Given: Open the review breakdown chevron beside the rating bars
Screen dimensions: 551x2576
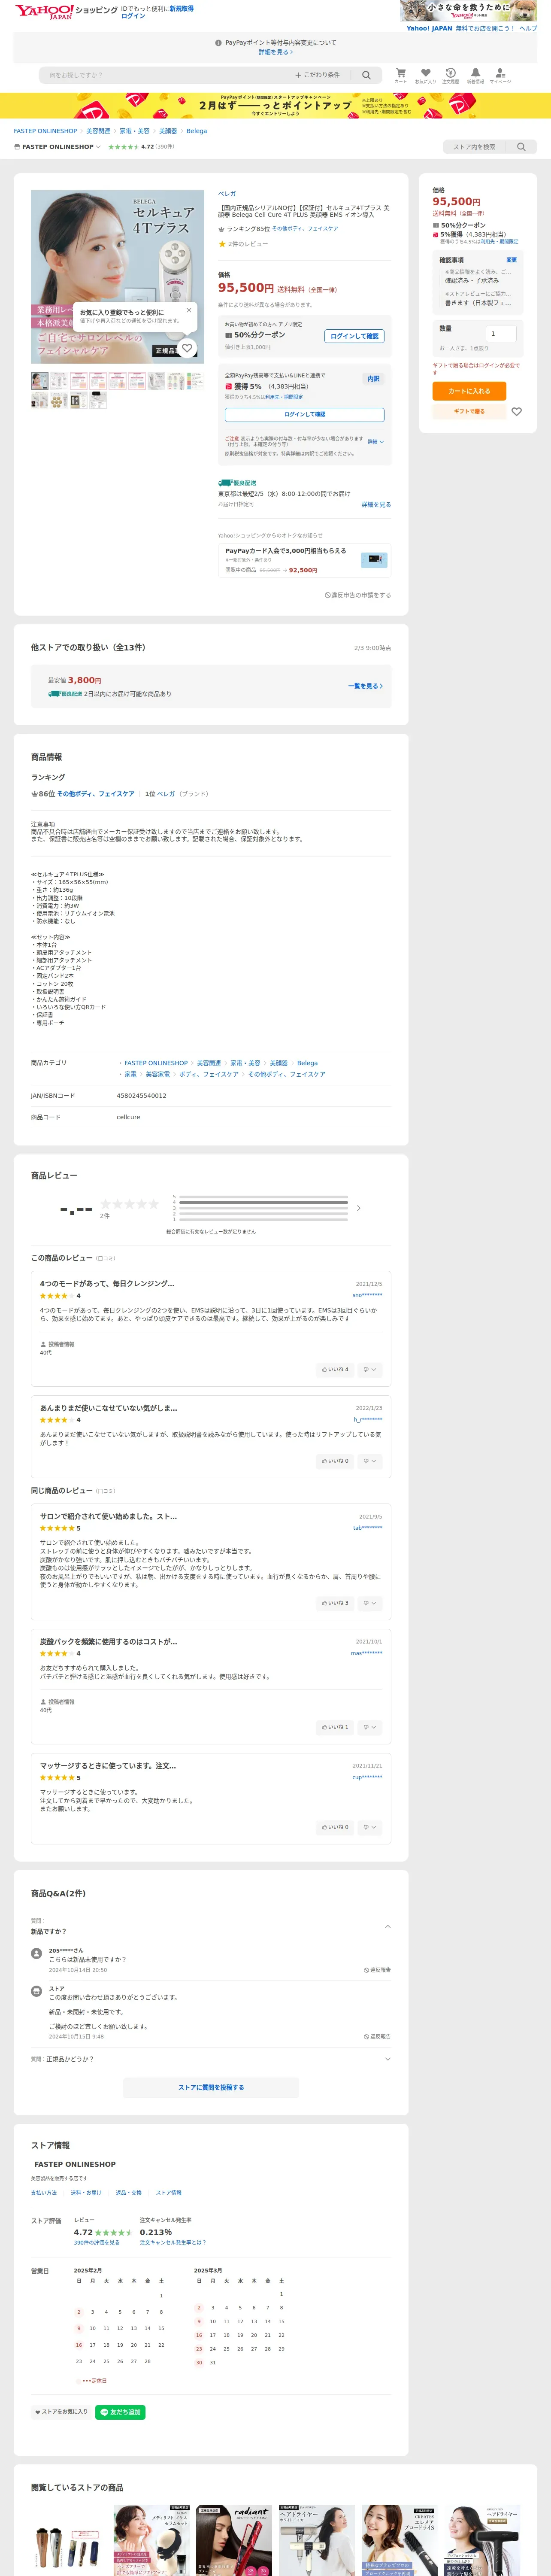Looking at the screenshot, I should click(x=359, y=1208).
